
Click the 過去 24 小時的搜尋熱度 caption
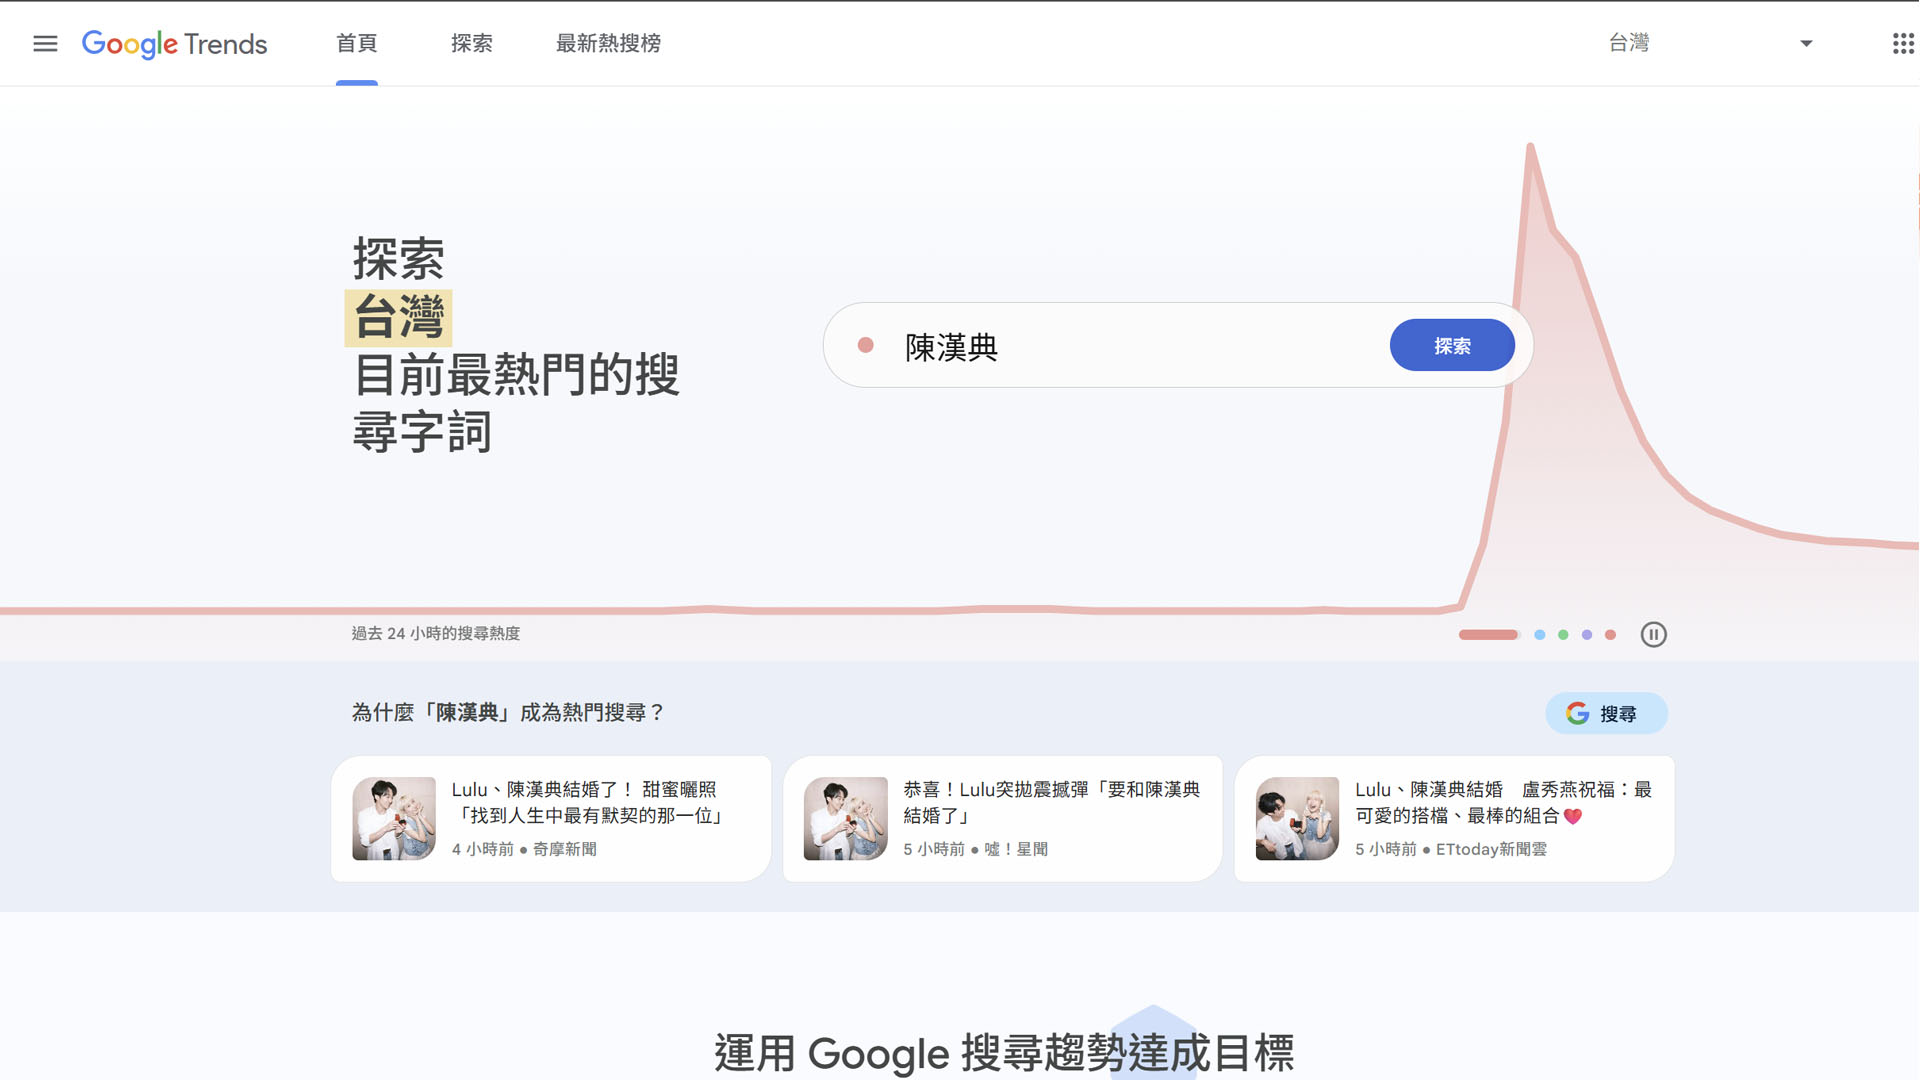[x=436, y=633]
